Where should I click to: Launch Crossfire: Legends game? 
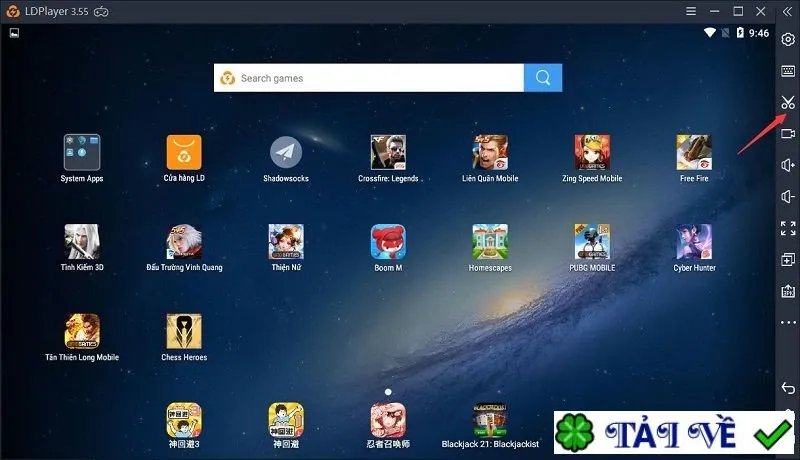388,152
